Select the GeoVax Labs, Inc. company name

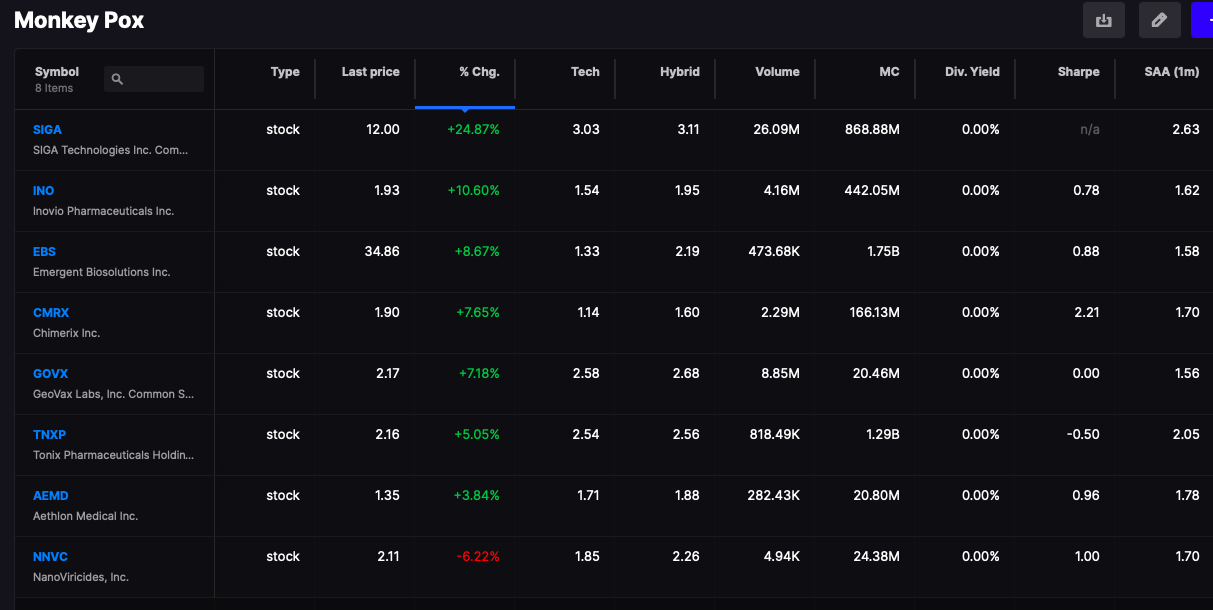(x=113, y=394)
